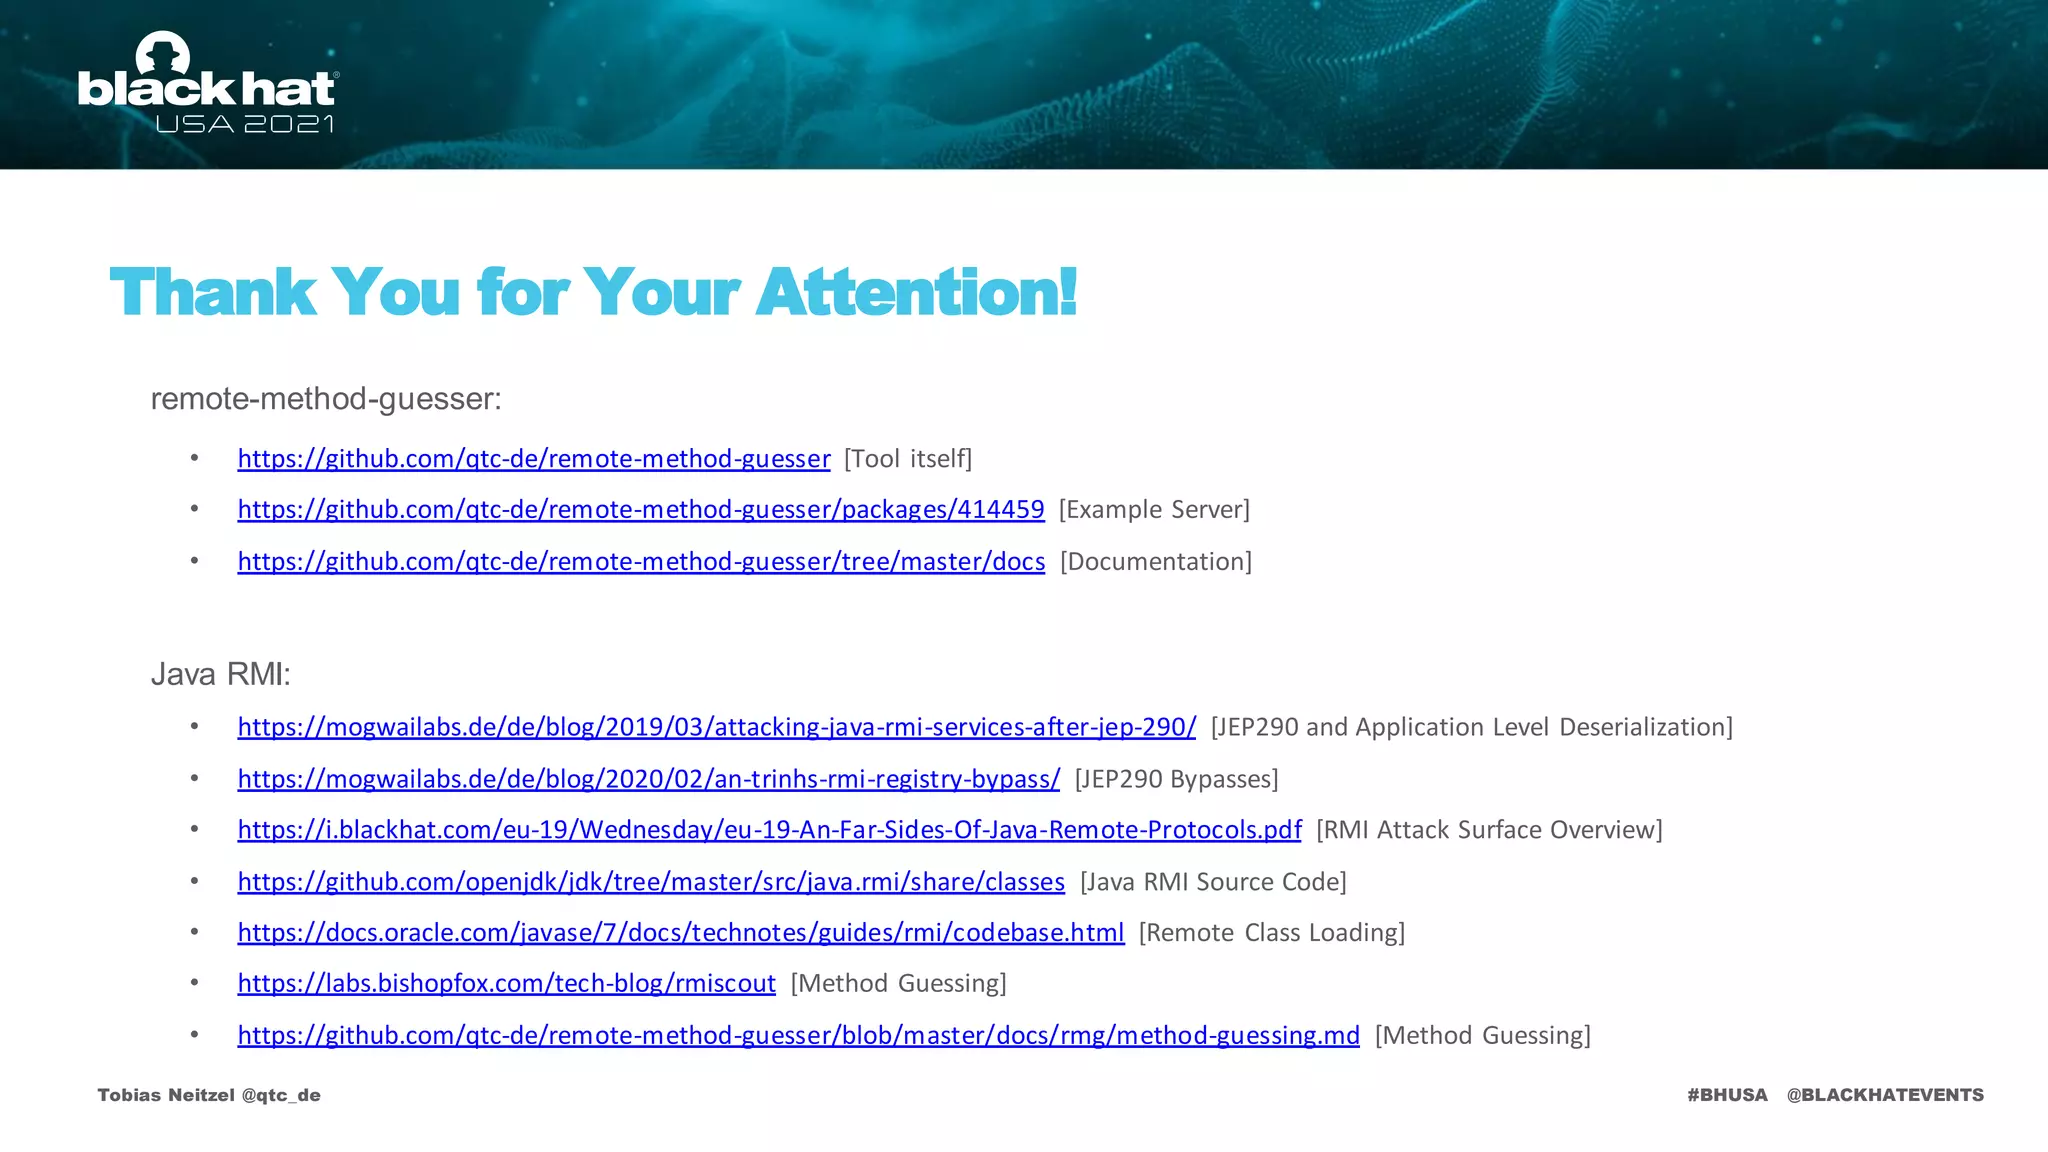Image resolution: width=2048 pixels, height=1152 pixels.
Task: Click '[Method Guessing]' next to rmiscout link
Action: [x=898, y=984]
